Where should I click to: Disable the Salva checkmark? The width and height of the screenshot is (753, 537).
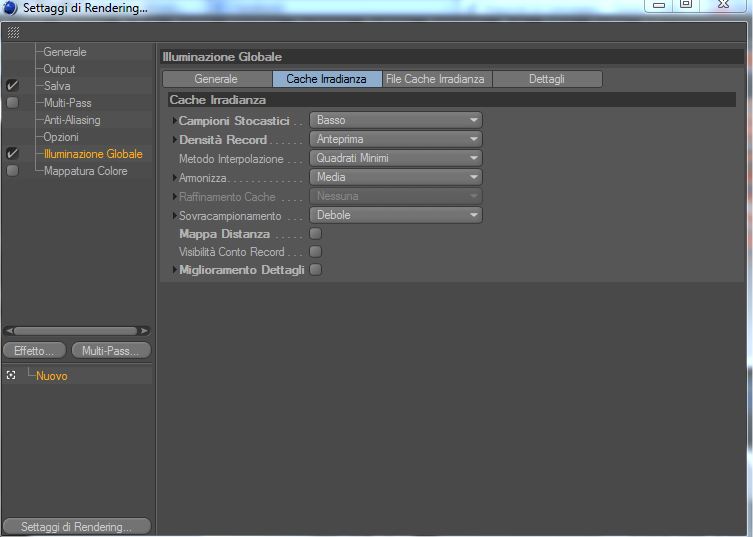point(12,85)
